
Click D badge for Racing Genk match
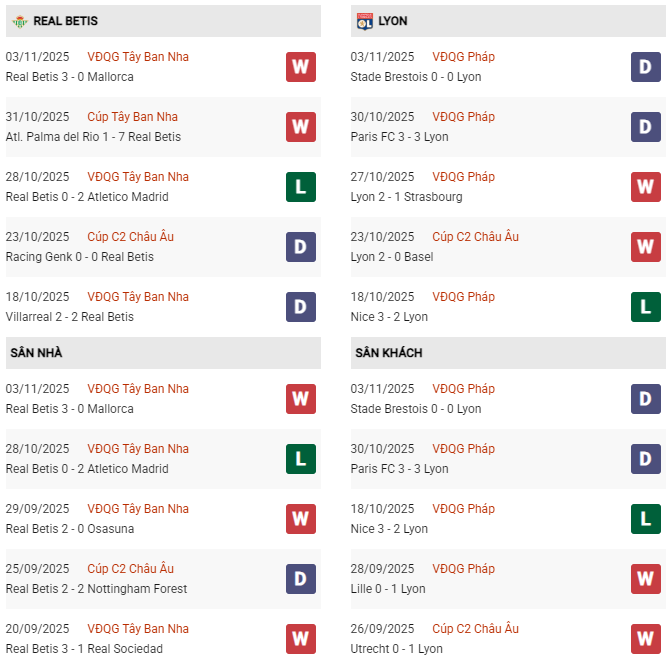[x=300, y=247]
